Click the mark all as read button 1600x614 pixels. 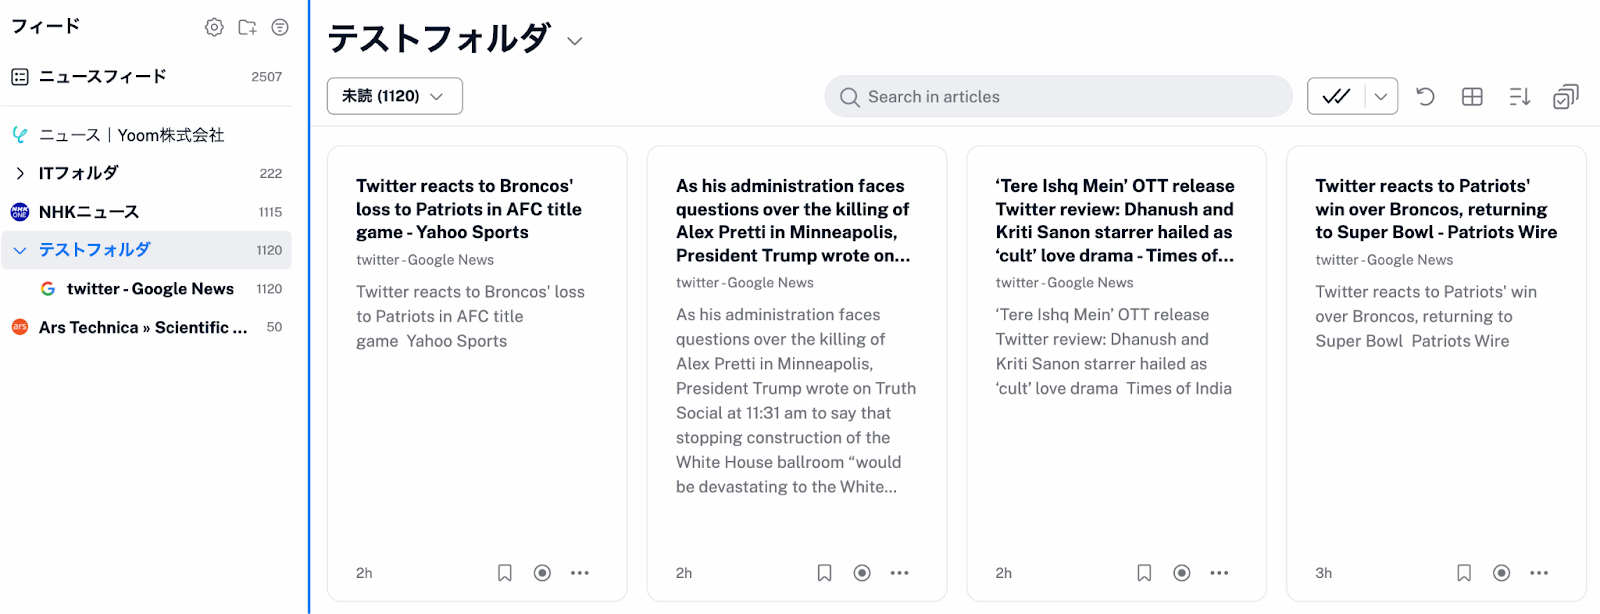(x=1336, y=97)
